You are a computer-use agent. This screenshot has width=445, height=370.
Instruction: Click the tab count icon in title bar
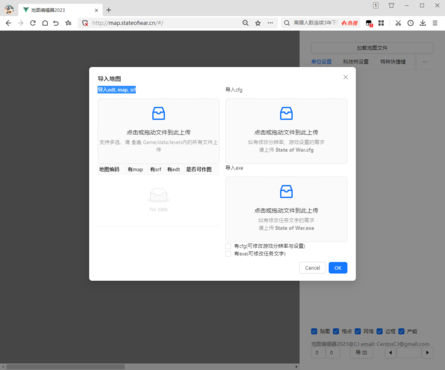click(x=376, y=5)
